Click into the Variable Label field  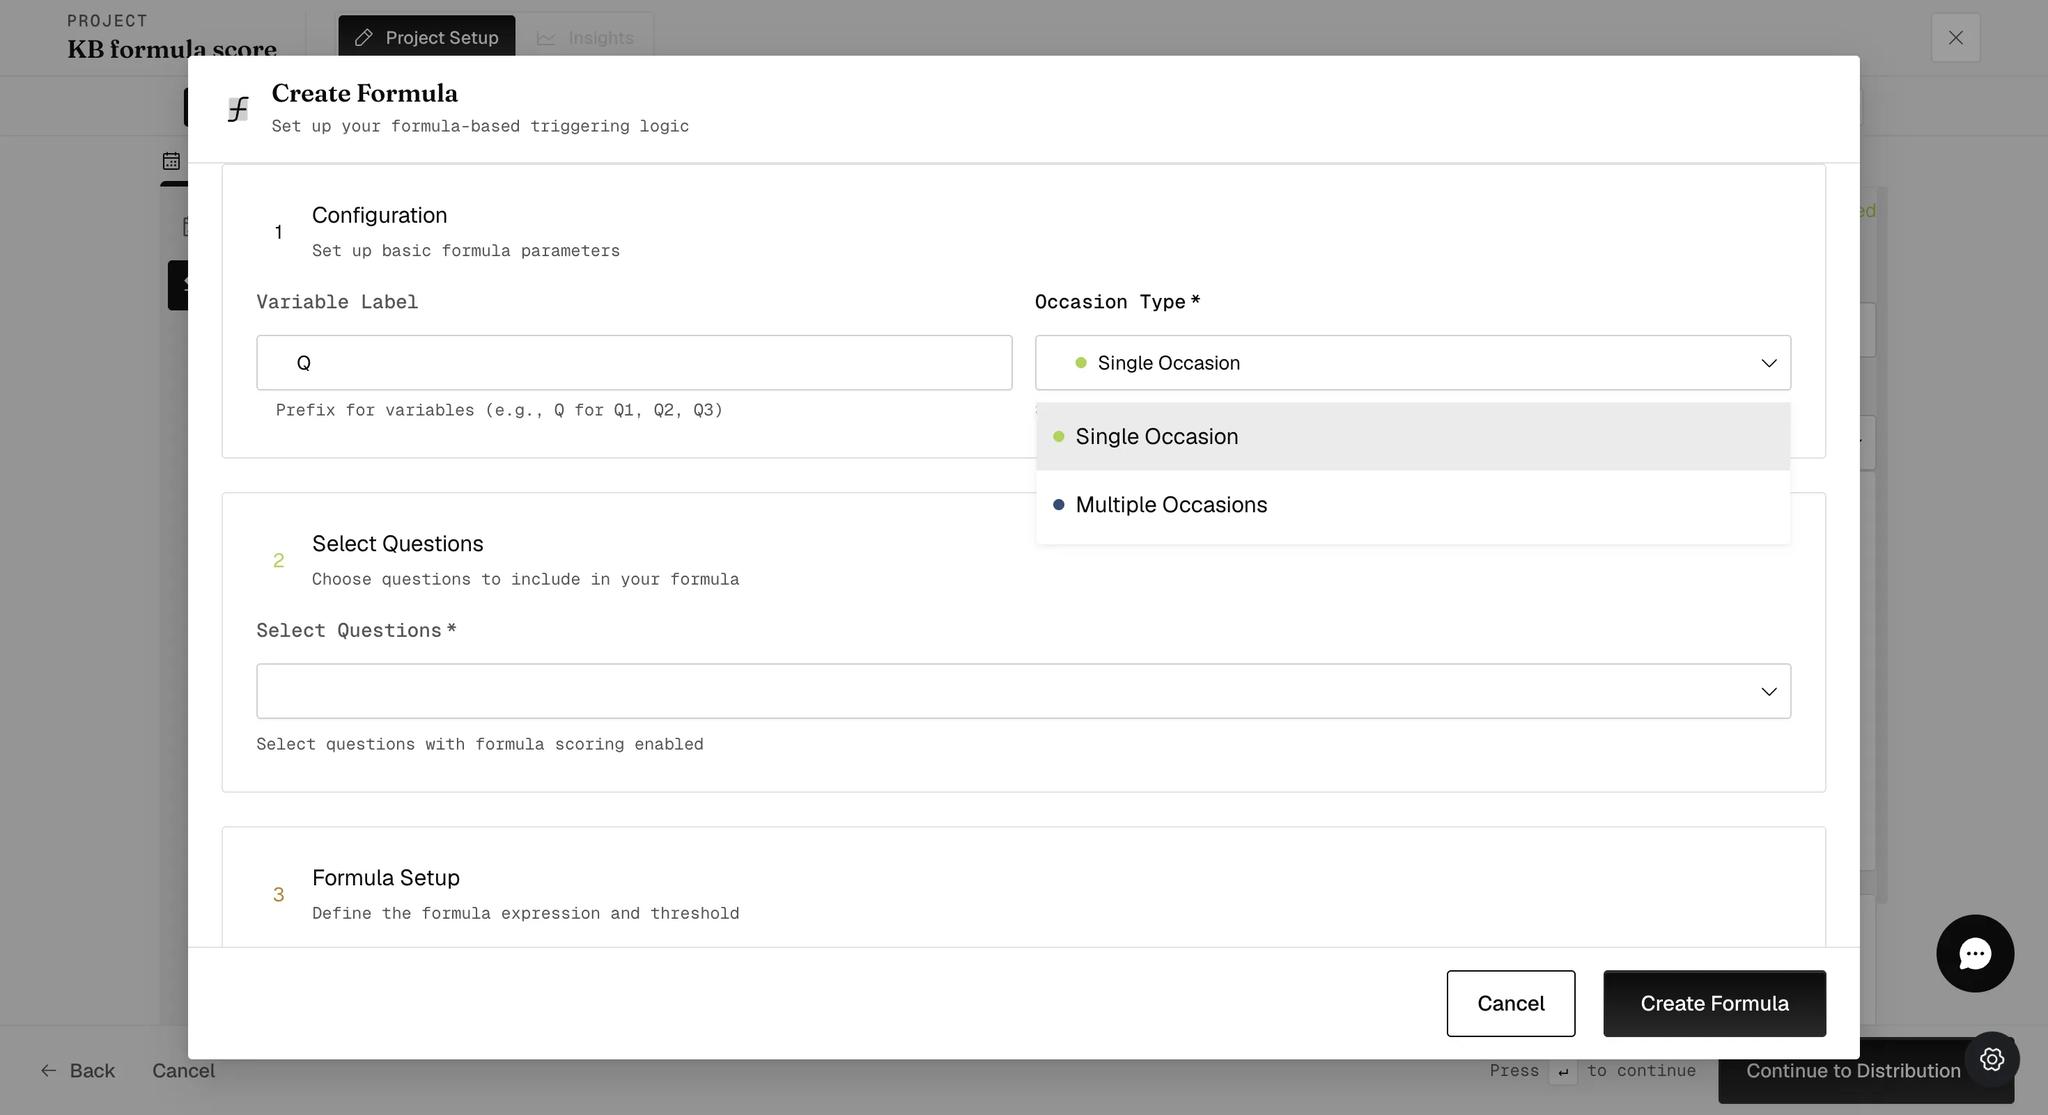point(634,363)
